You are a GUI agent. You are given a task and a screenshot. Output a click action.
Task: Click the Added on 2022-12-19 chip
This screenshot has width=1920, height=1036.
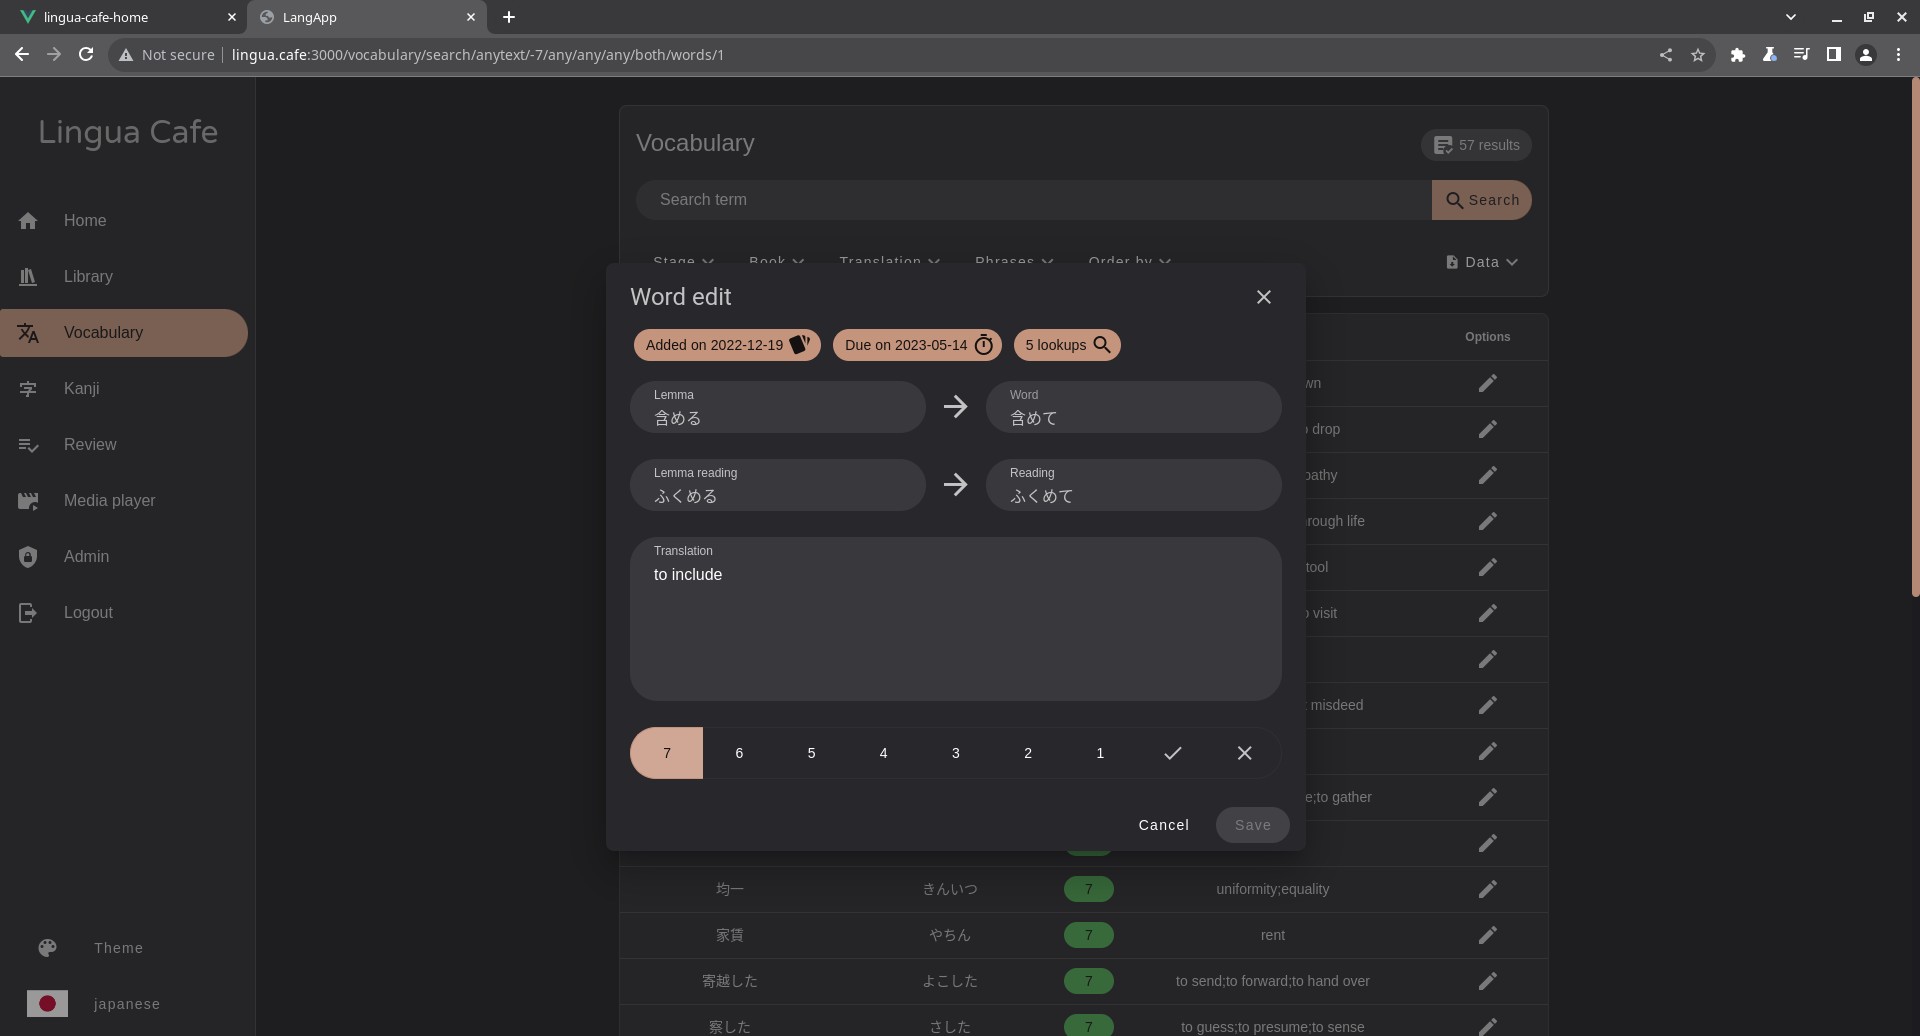pos(726,345)
